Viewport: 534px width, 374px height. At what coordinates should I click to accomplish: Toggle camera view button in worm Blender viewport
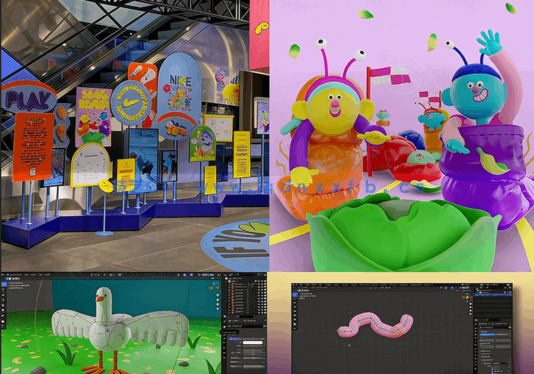click(471, 311)
